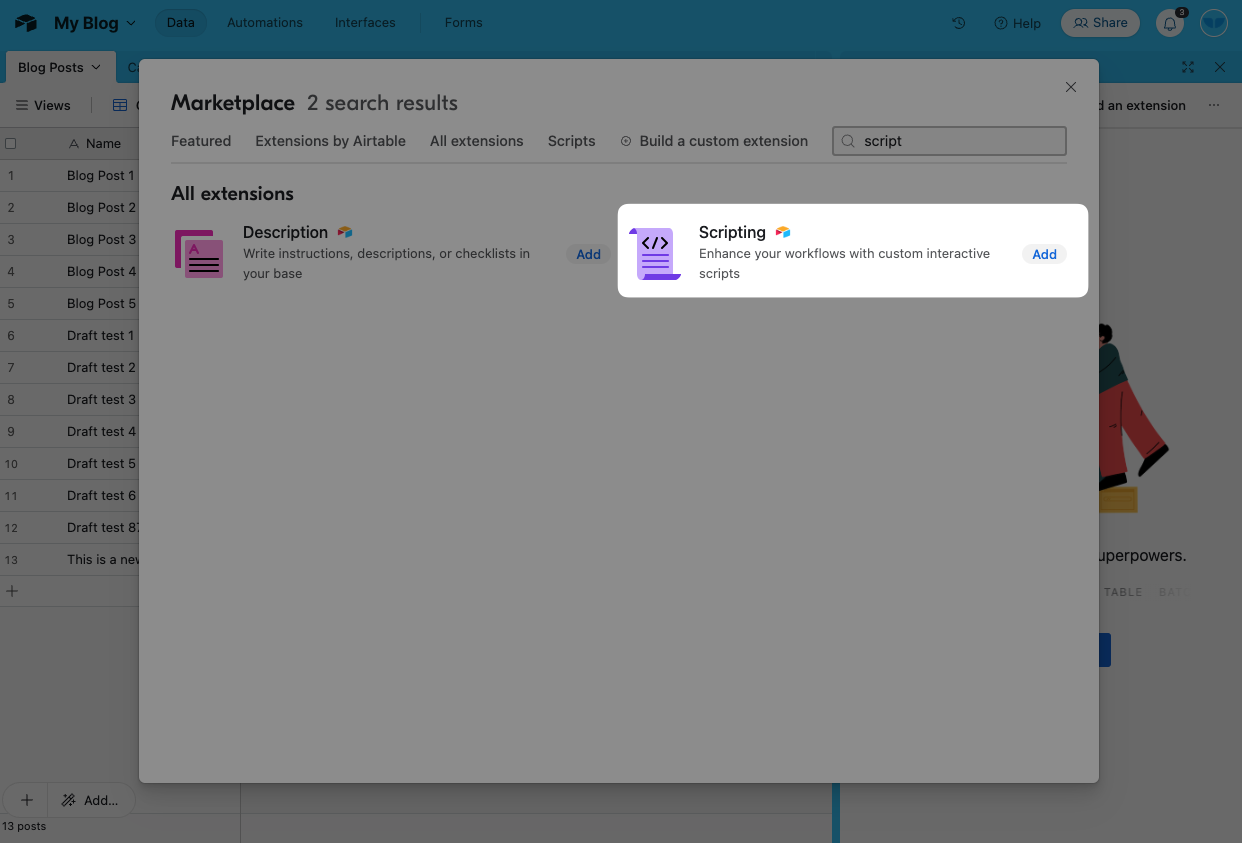1242x843 pixels.
Task: Click the Name column header
Action: [x=95, y=143]
